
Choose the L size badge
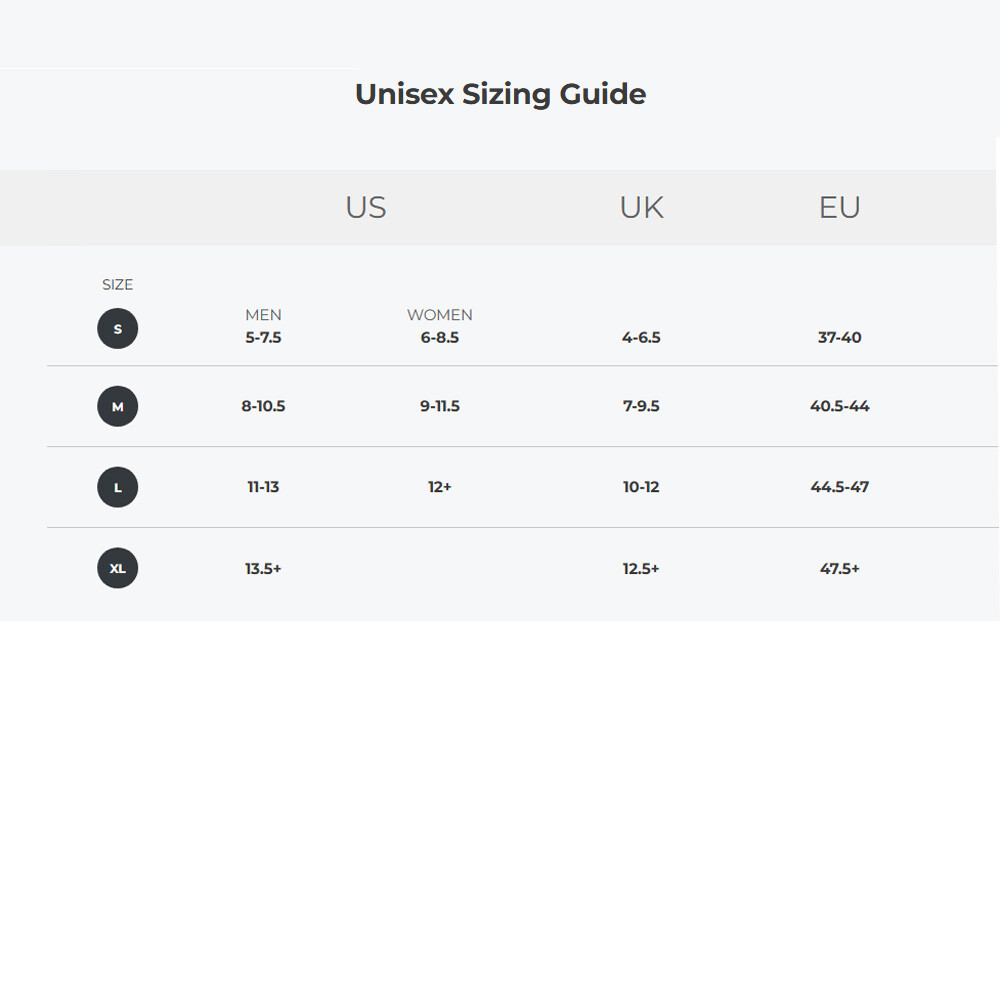(117, 488)
